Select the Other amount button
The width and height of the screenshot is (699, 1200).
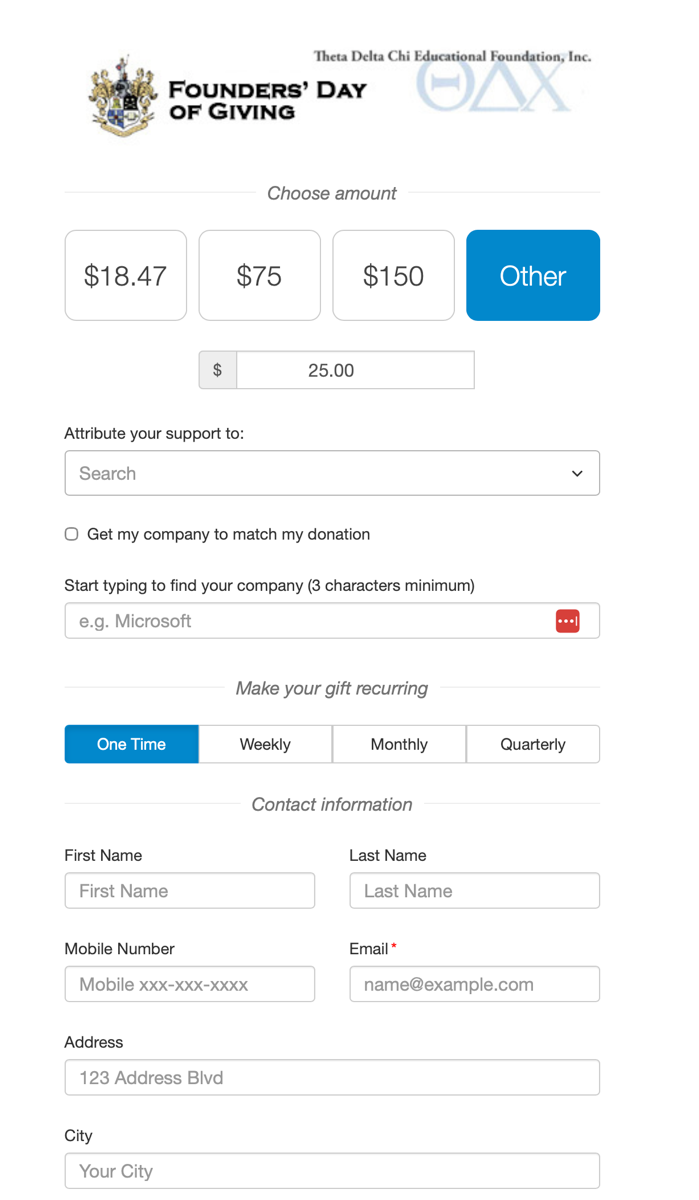click(533, 276)
